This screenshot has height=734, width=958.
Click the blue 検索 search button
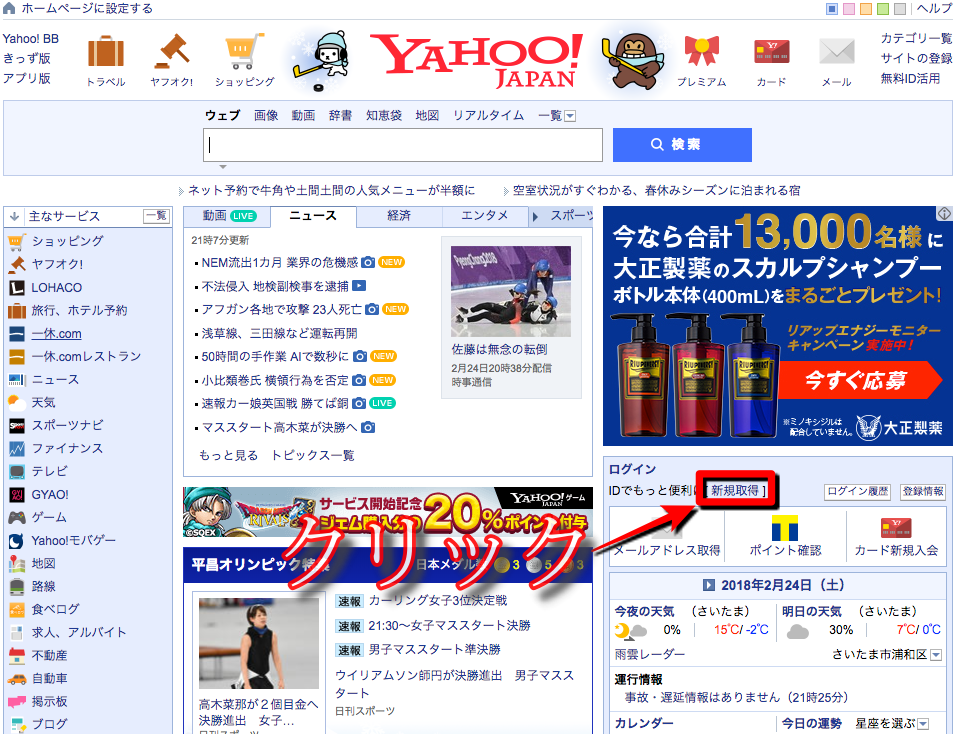tap(682, 145)
